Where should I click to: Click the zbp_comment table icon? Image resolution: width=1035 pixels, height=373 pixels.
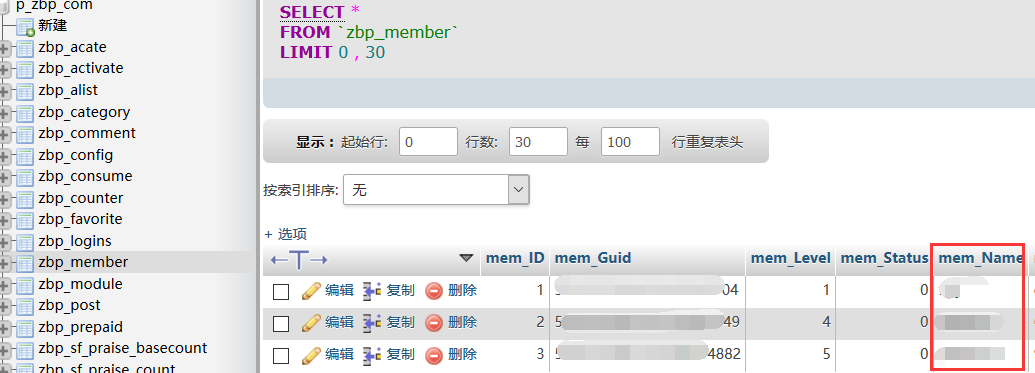24,134
